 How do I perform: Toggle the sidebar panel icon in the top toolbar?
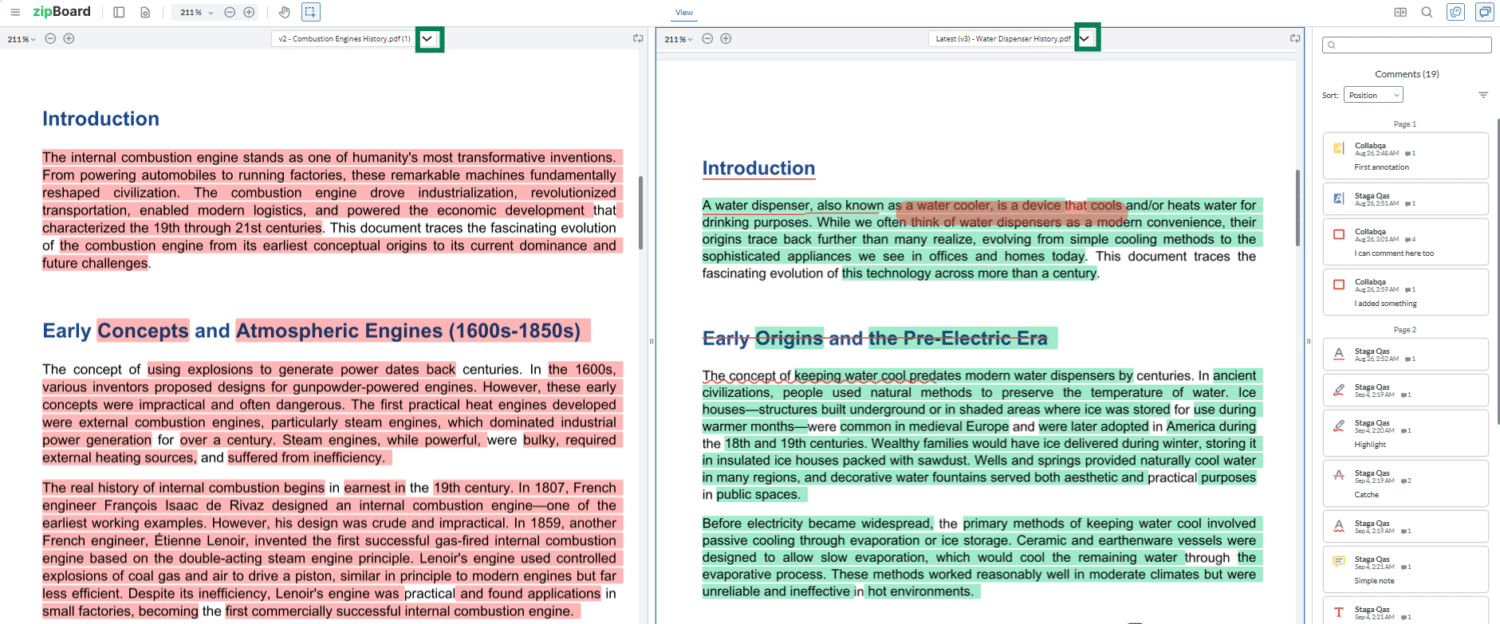click(x=119, y=12)
